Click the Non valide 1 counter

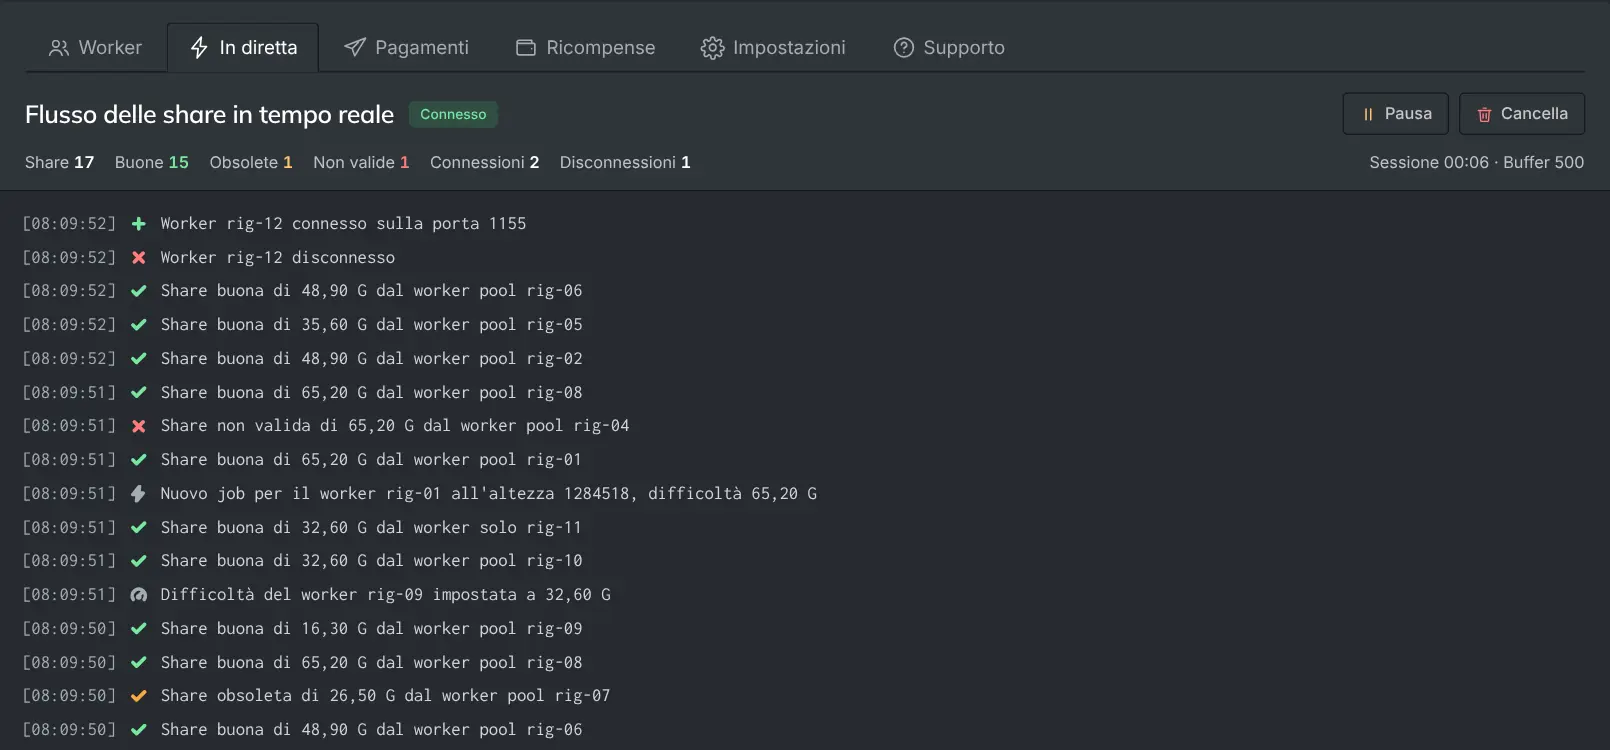coord(361,162)
